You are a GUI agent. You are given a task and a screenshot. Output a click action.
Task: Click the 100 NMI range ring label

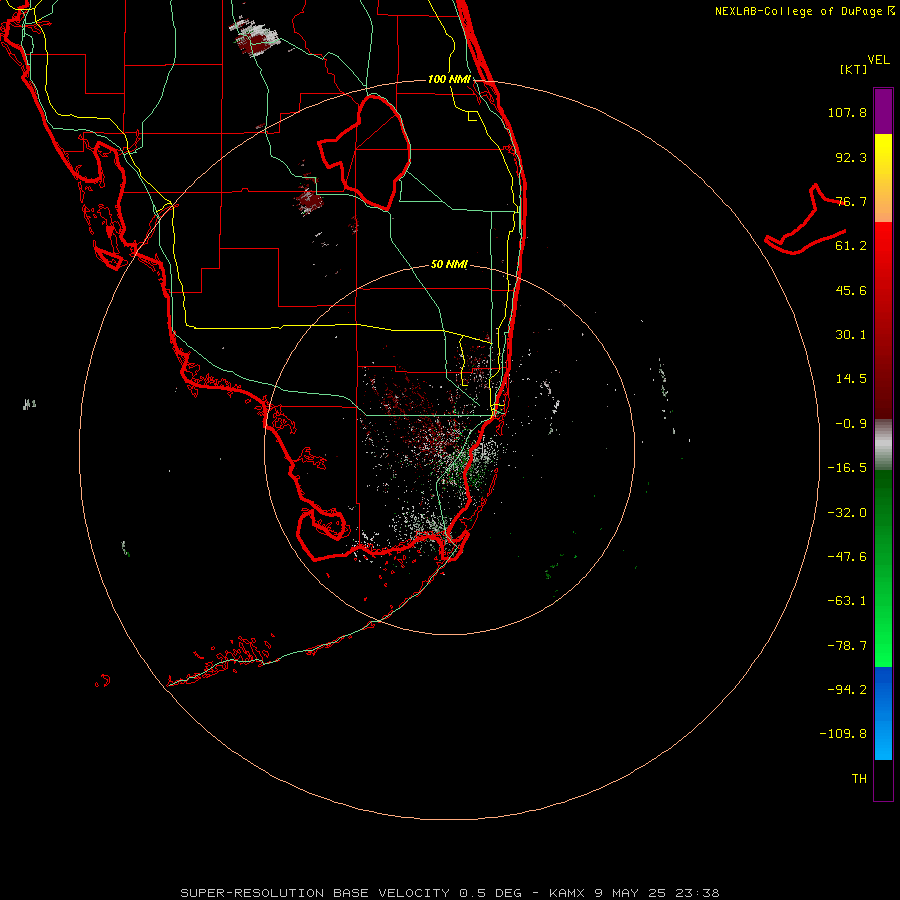tap(449, 79)
